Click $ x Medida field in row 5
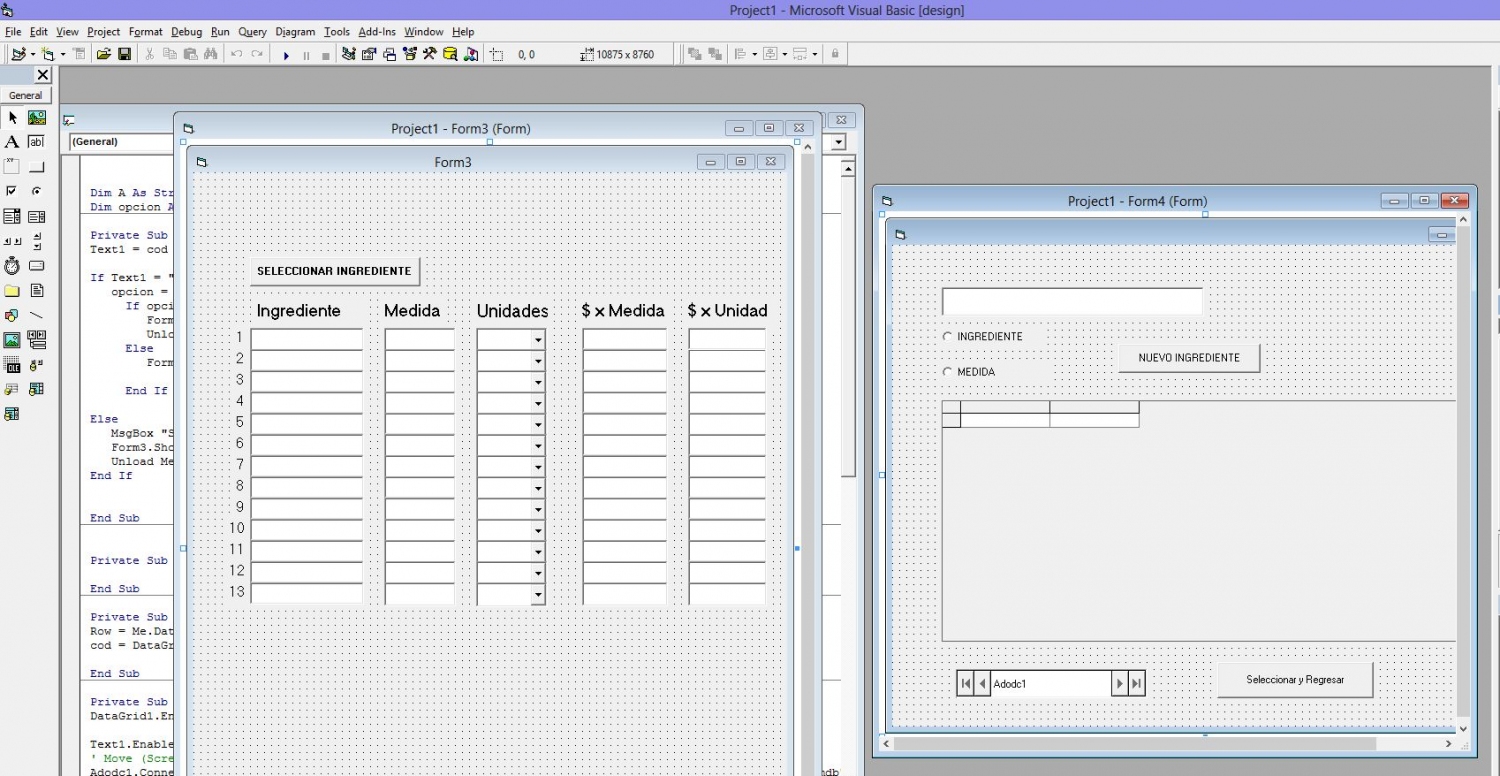This screenshot has width=1500, height=776. click(625, 425)
